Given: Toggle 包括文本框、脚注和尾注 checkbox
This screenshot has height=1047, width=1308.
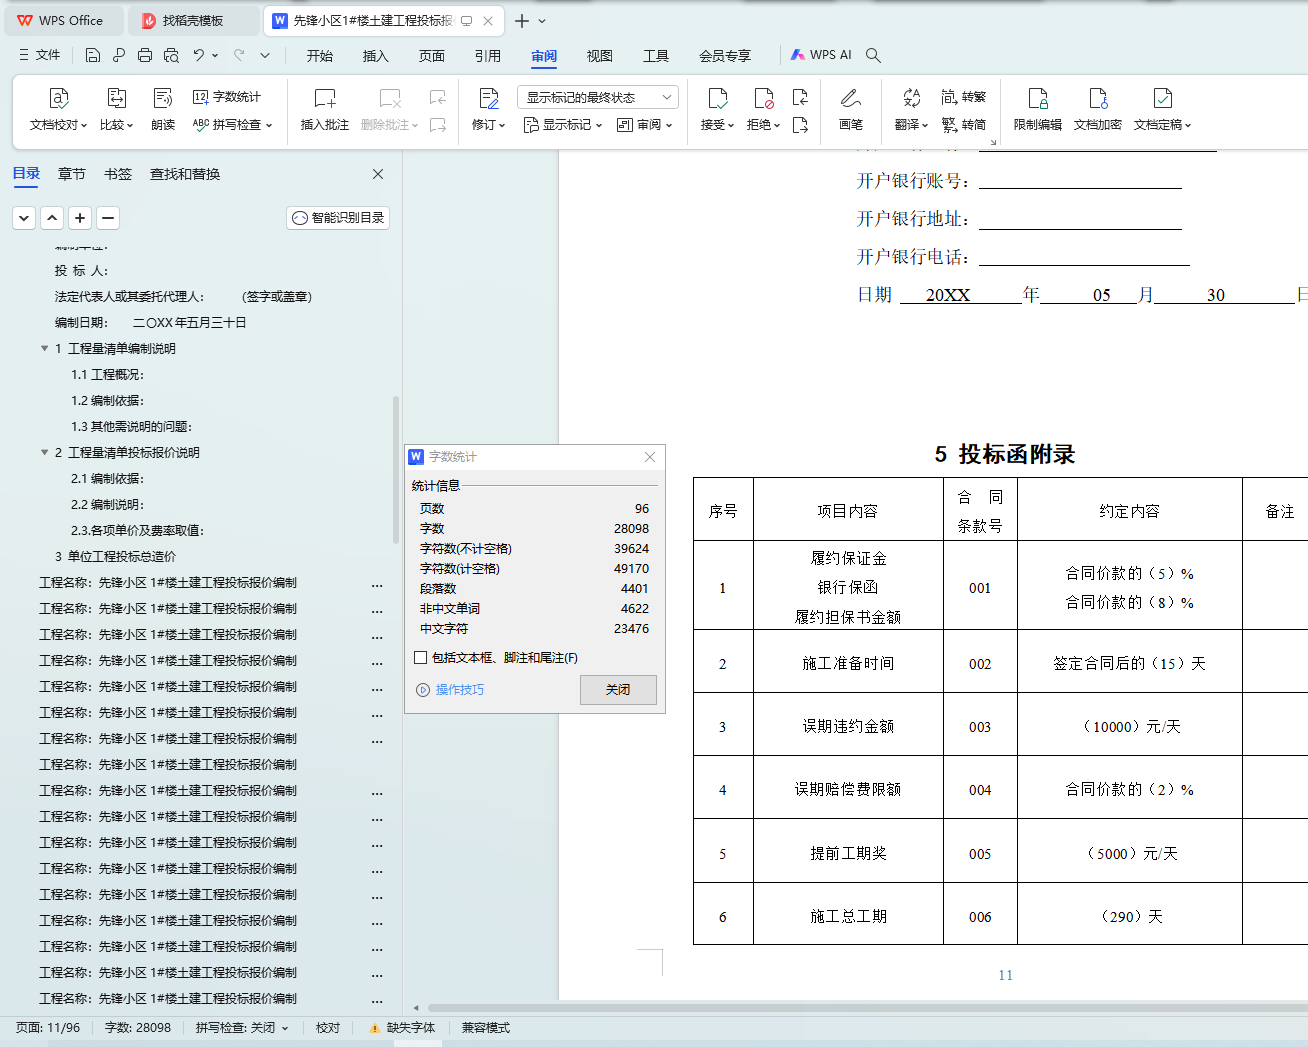Looking at the screenshot, I should pyautogui.click(x=421, y=657).
